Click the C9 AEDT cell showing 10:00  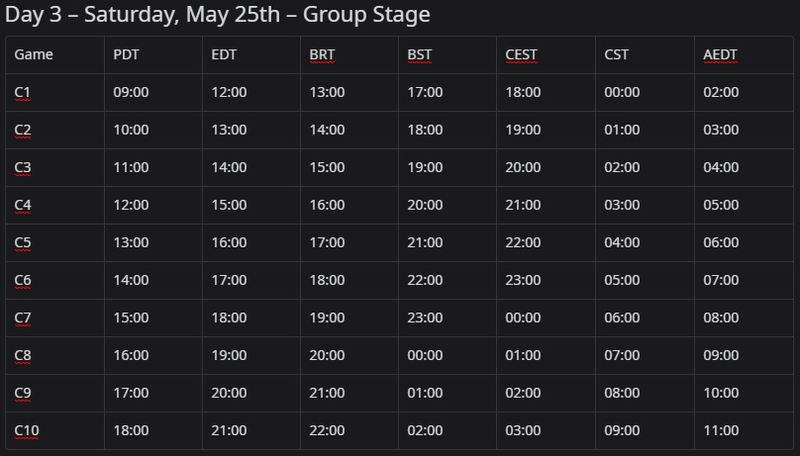pyautogui.click(x=721, y=393)
